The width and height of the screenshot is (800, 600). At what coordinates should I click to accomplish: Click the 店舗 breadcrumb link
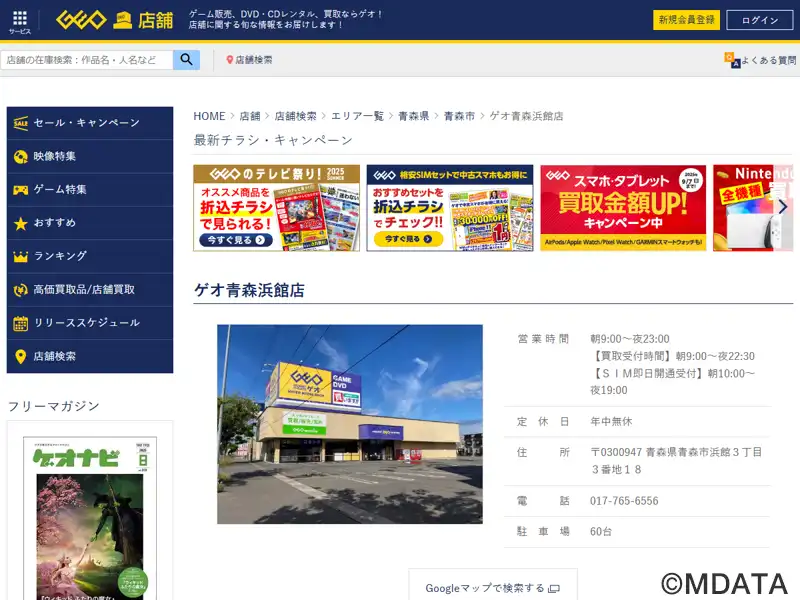(x=250, y=116)
